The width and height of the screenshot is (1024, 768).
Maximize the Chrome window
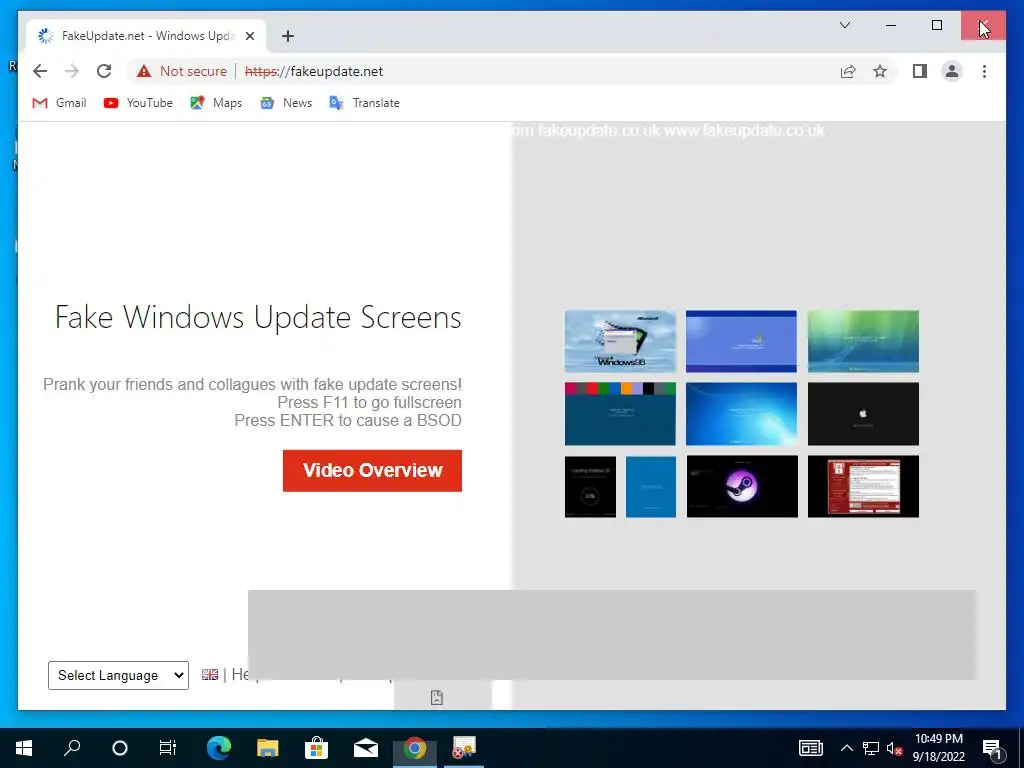[936, 25]
